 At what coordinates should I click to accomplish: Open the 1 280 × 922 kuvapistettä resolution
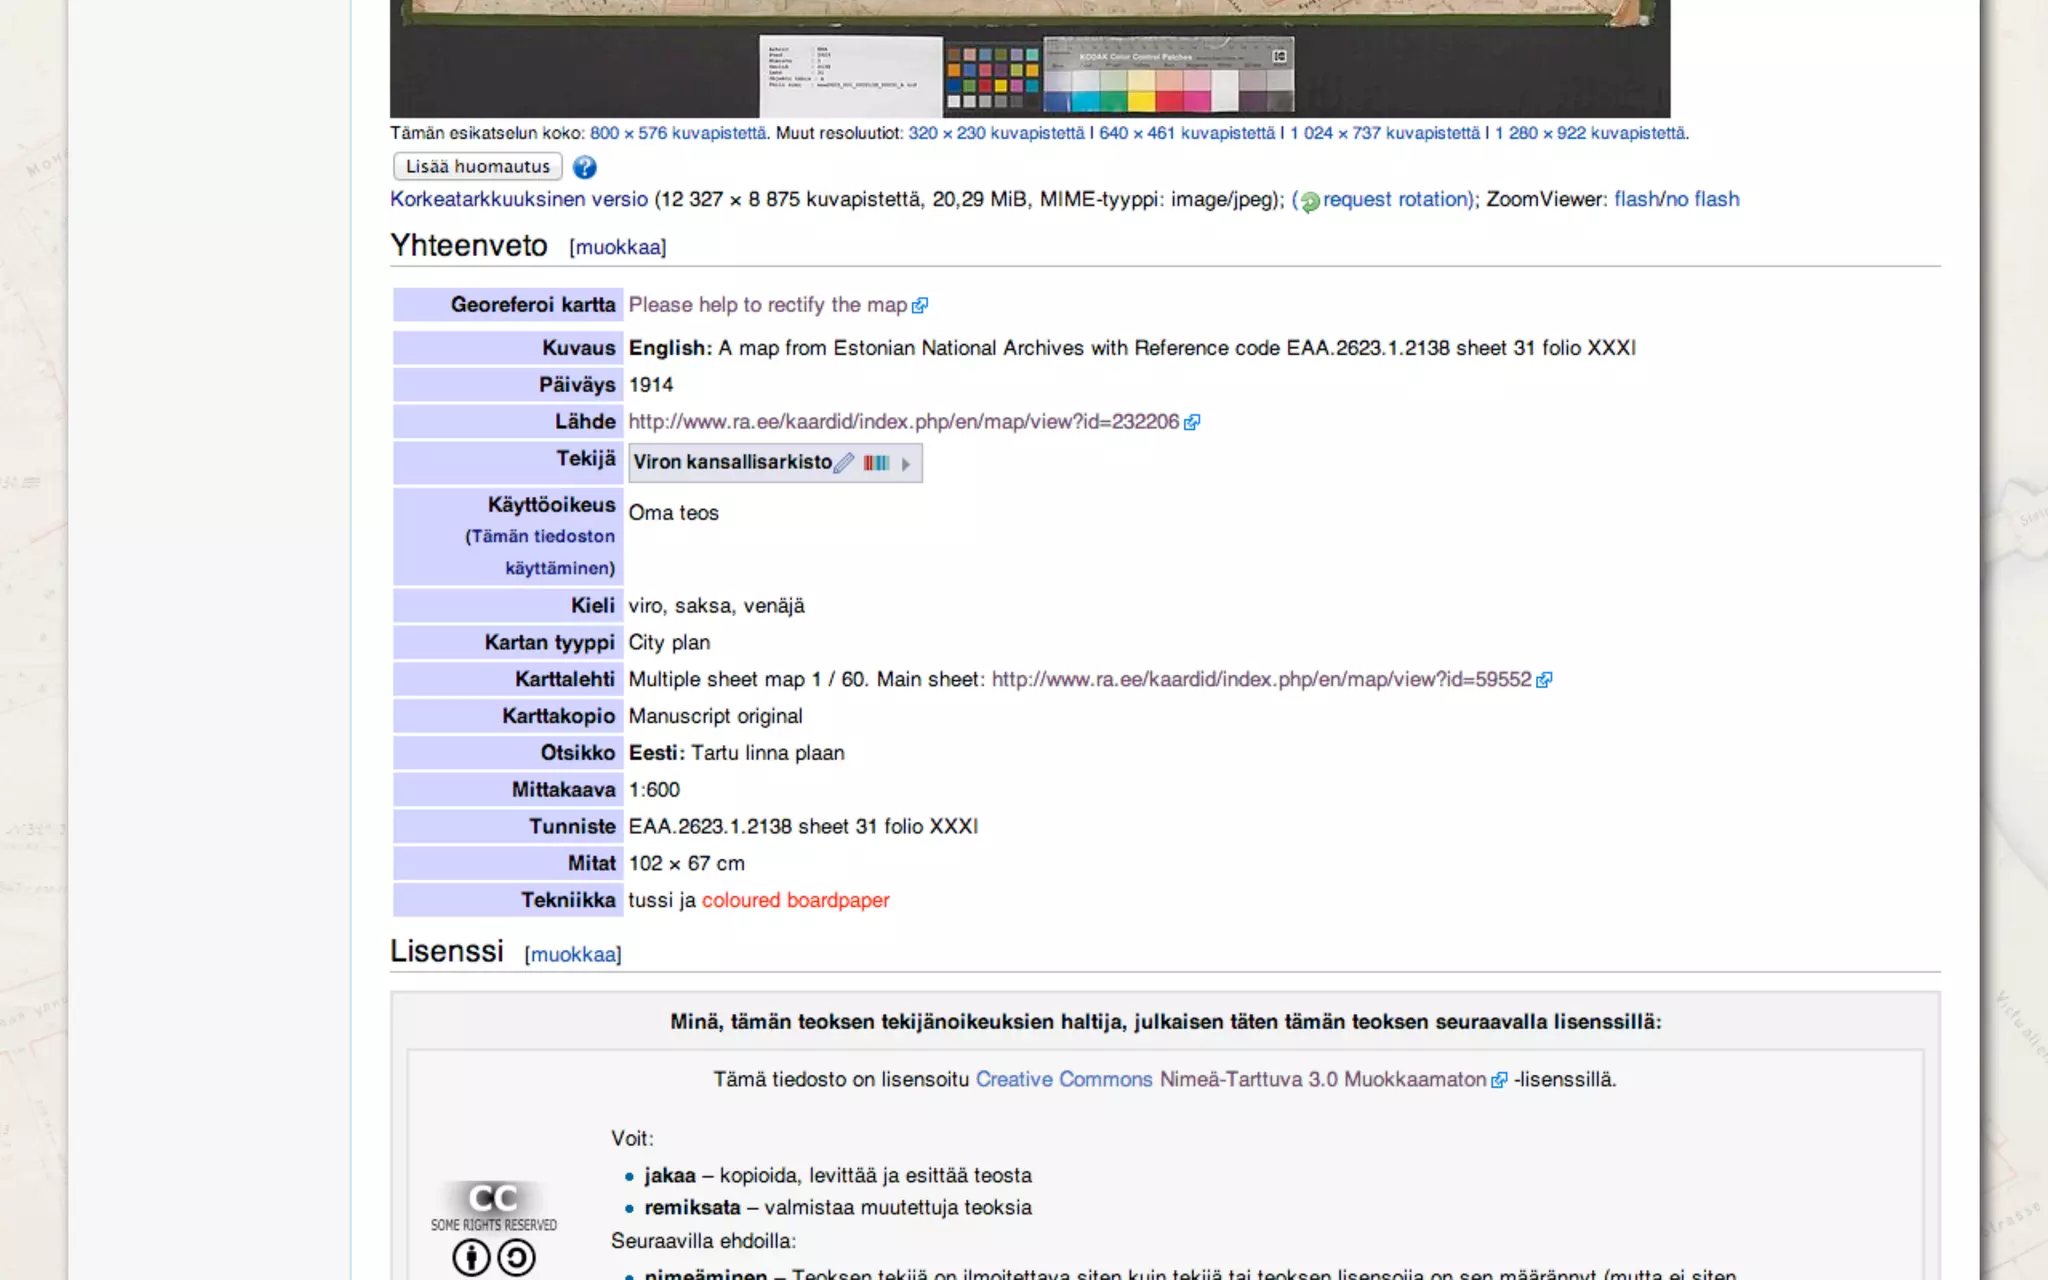pyautogui.click(x=1589, y=133)
